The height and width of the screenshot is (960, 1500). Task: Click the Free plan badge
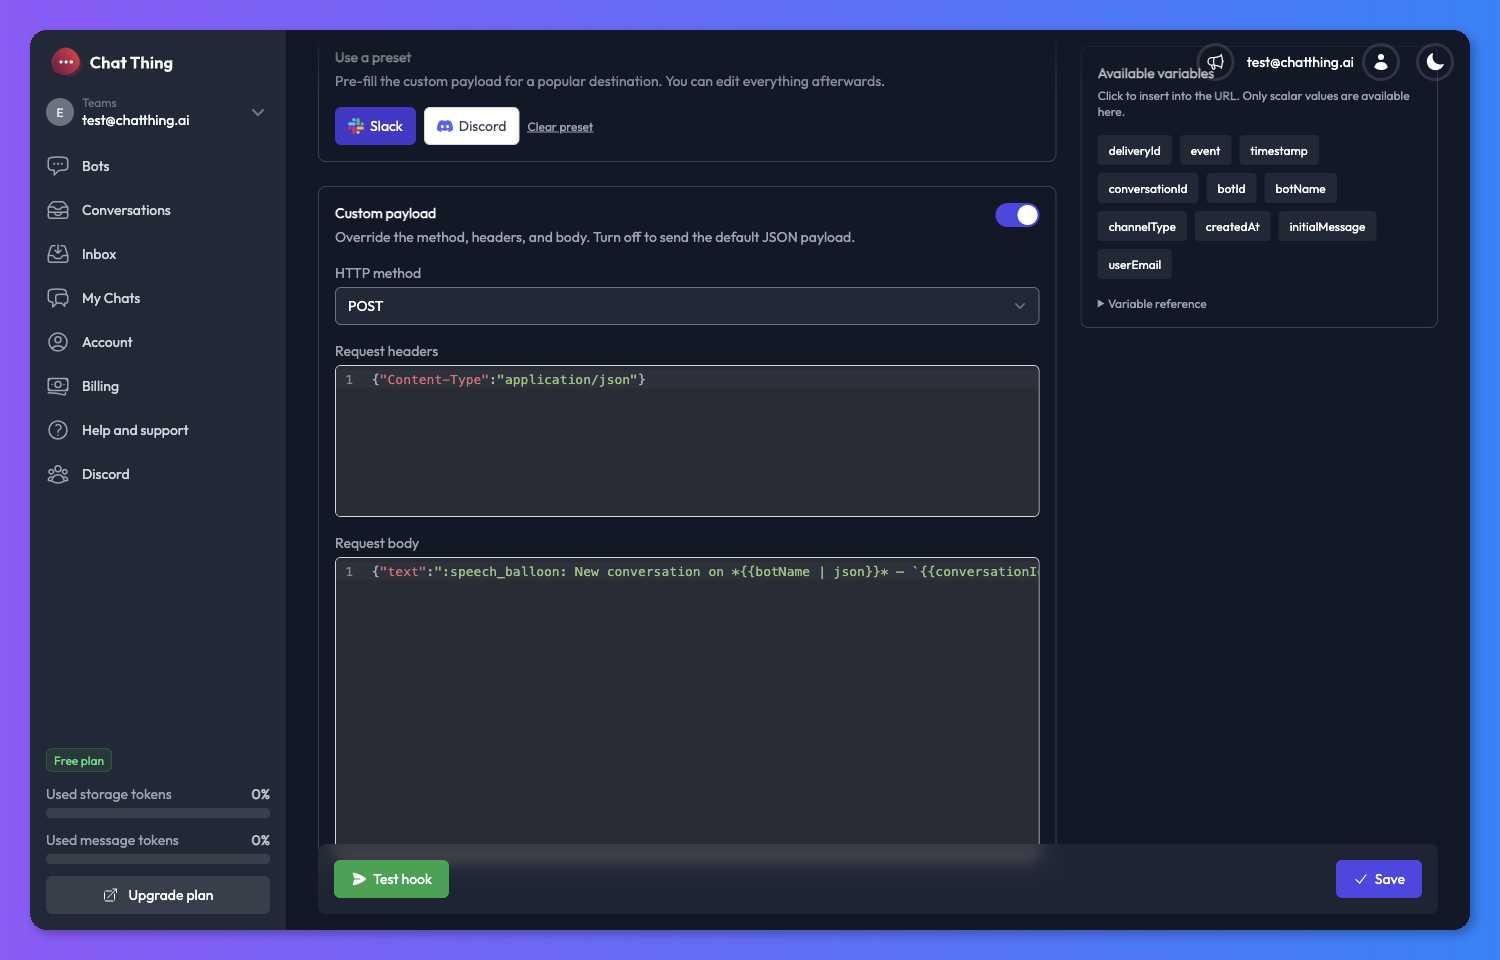tap(79, 761)
